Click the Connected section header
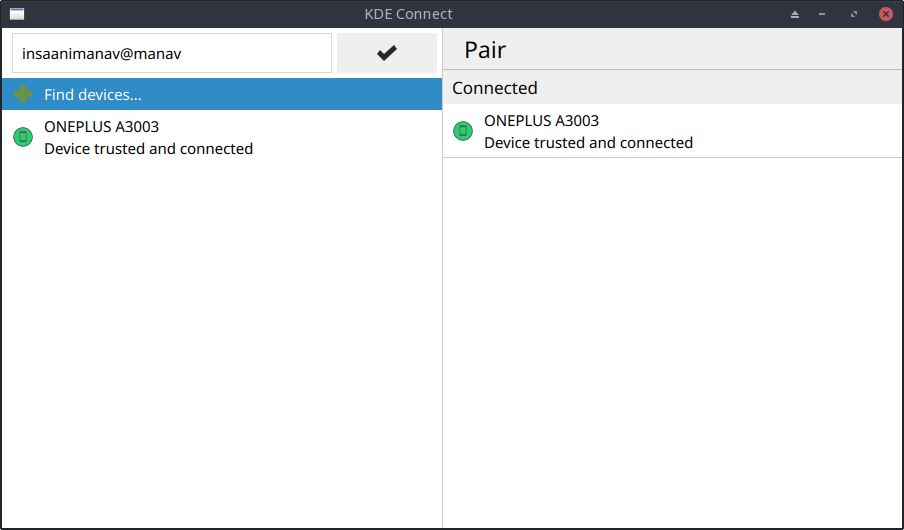This screenshot has height=530, width=904. (495, 88)
